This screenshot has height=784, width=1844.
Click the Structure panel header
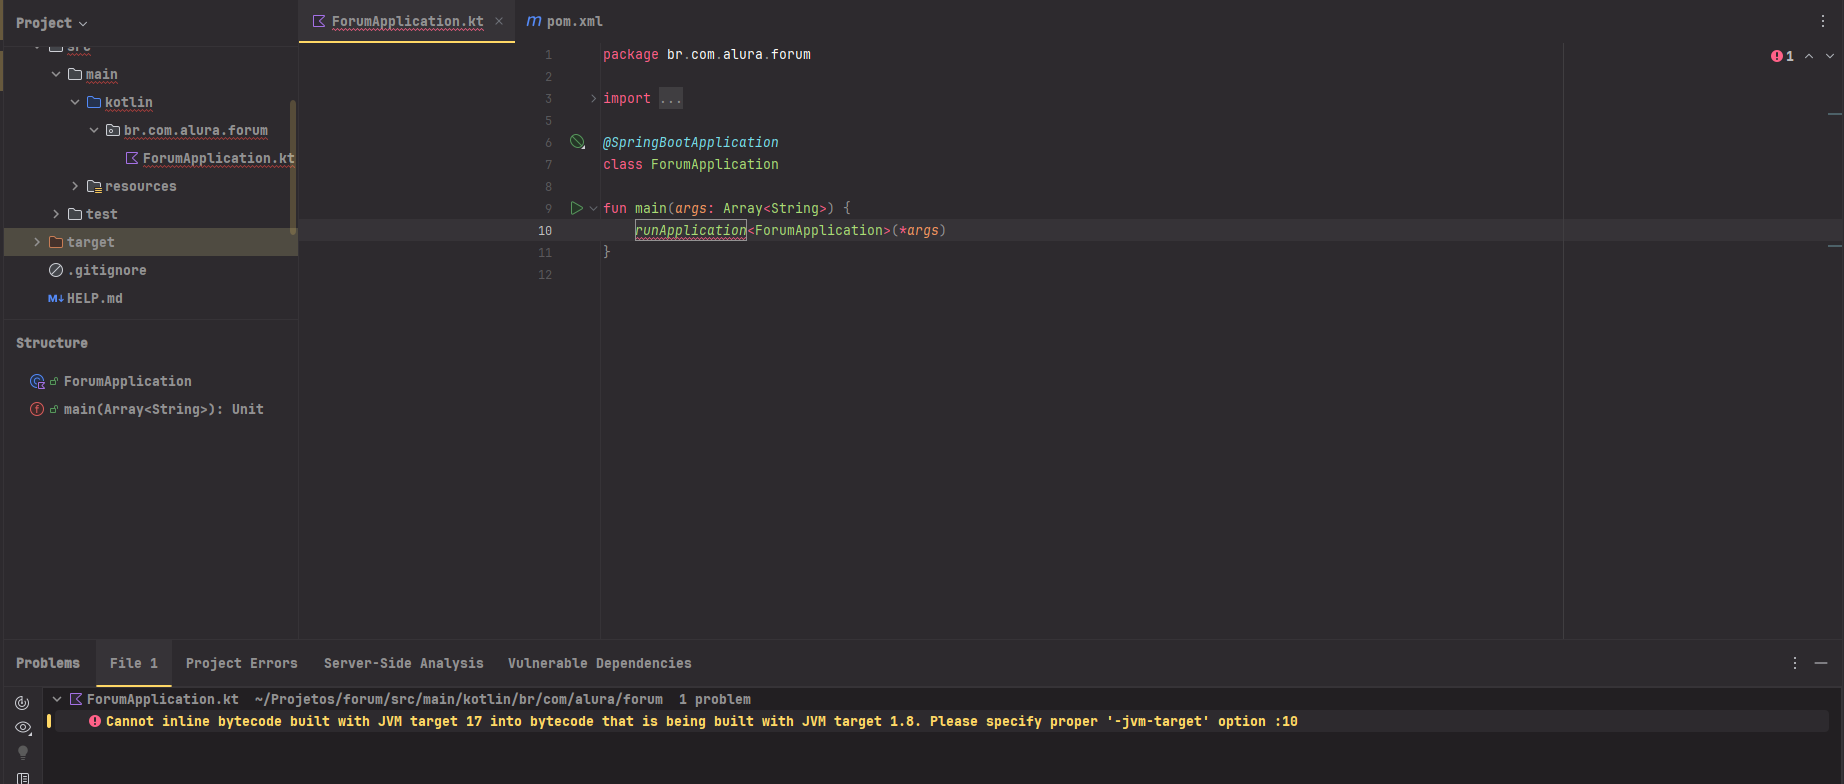(x=52, y=343)
